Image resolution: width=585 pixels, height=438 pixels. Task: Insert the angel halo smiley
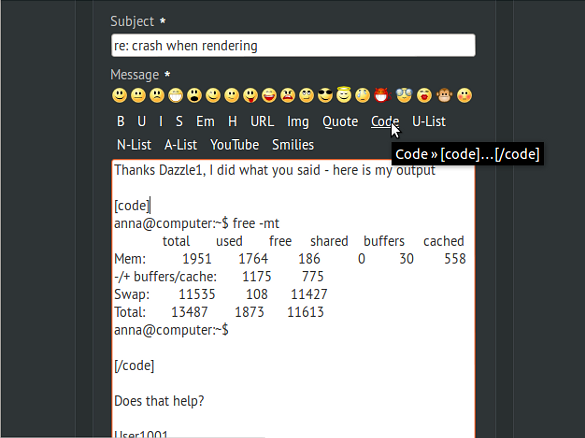pyautogui.click(x=344, y=95)
